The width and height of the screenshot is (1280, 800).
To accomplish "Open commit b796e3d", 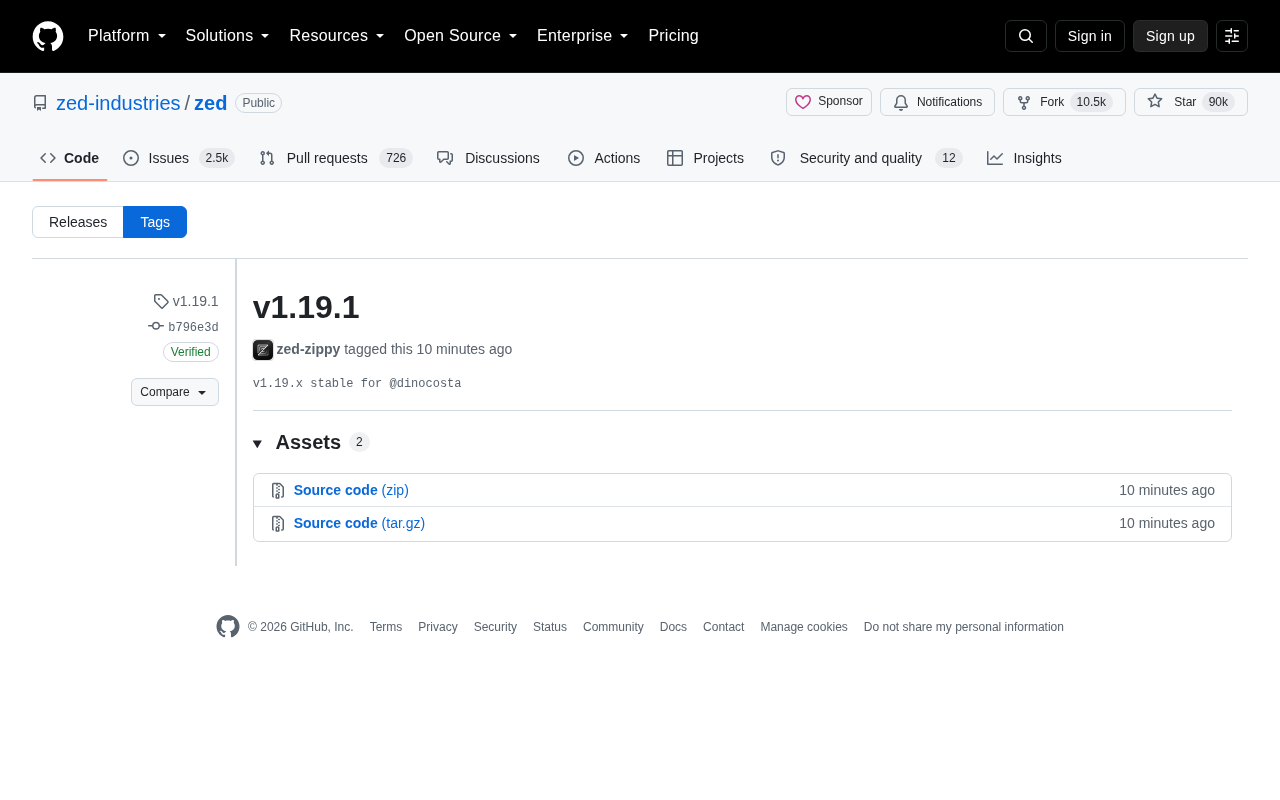I will click(x=184, y=327).
